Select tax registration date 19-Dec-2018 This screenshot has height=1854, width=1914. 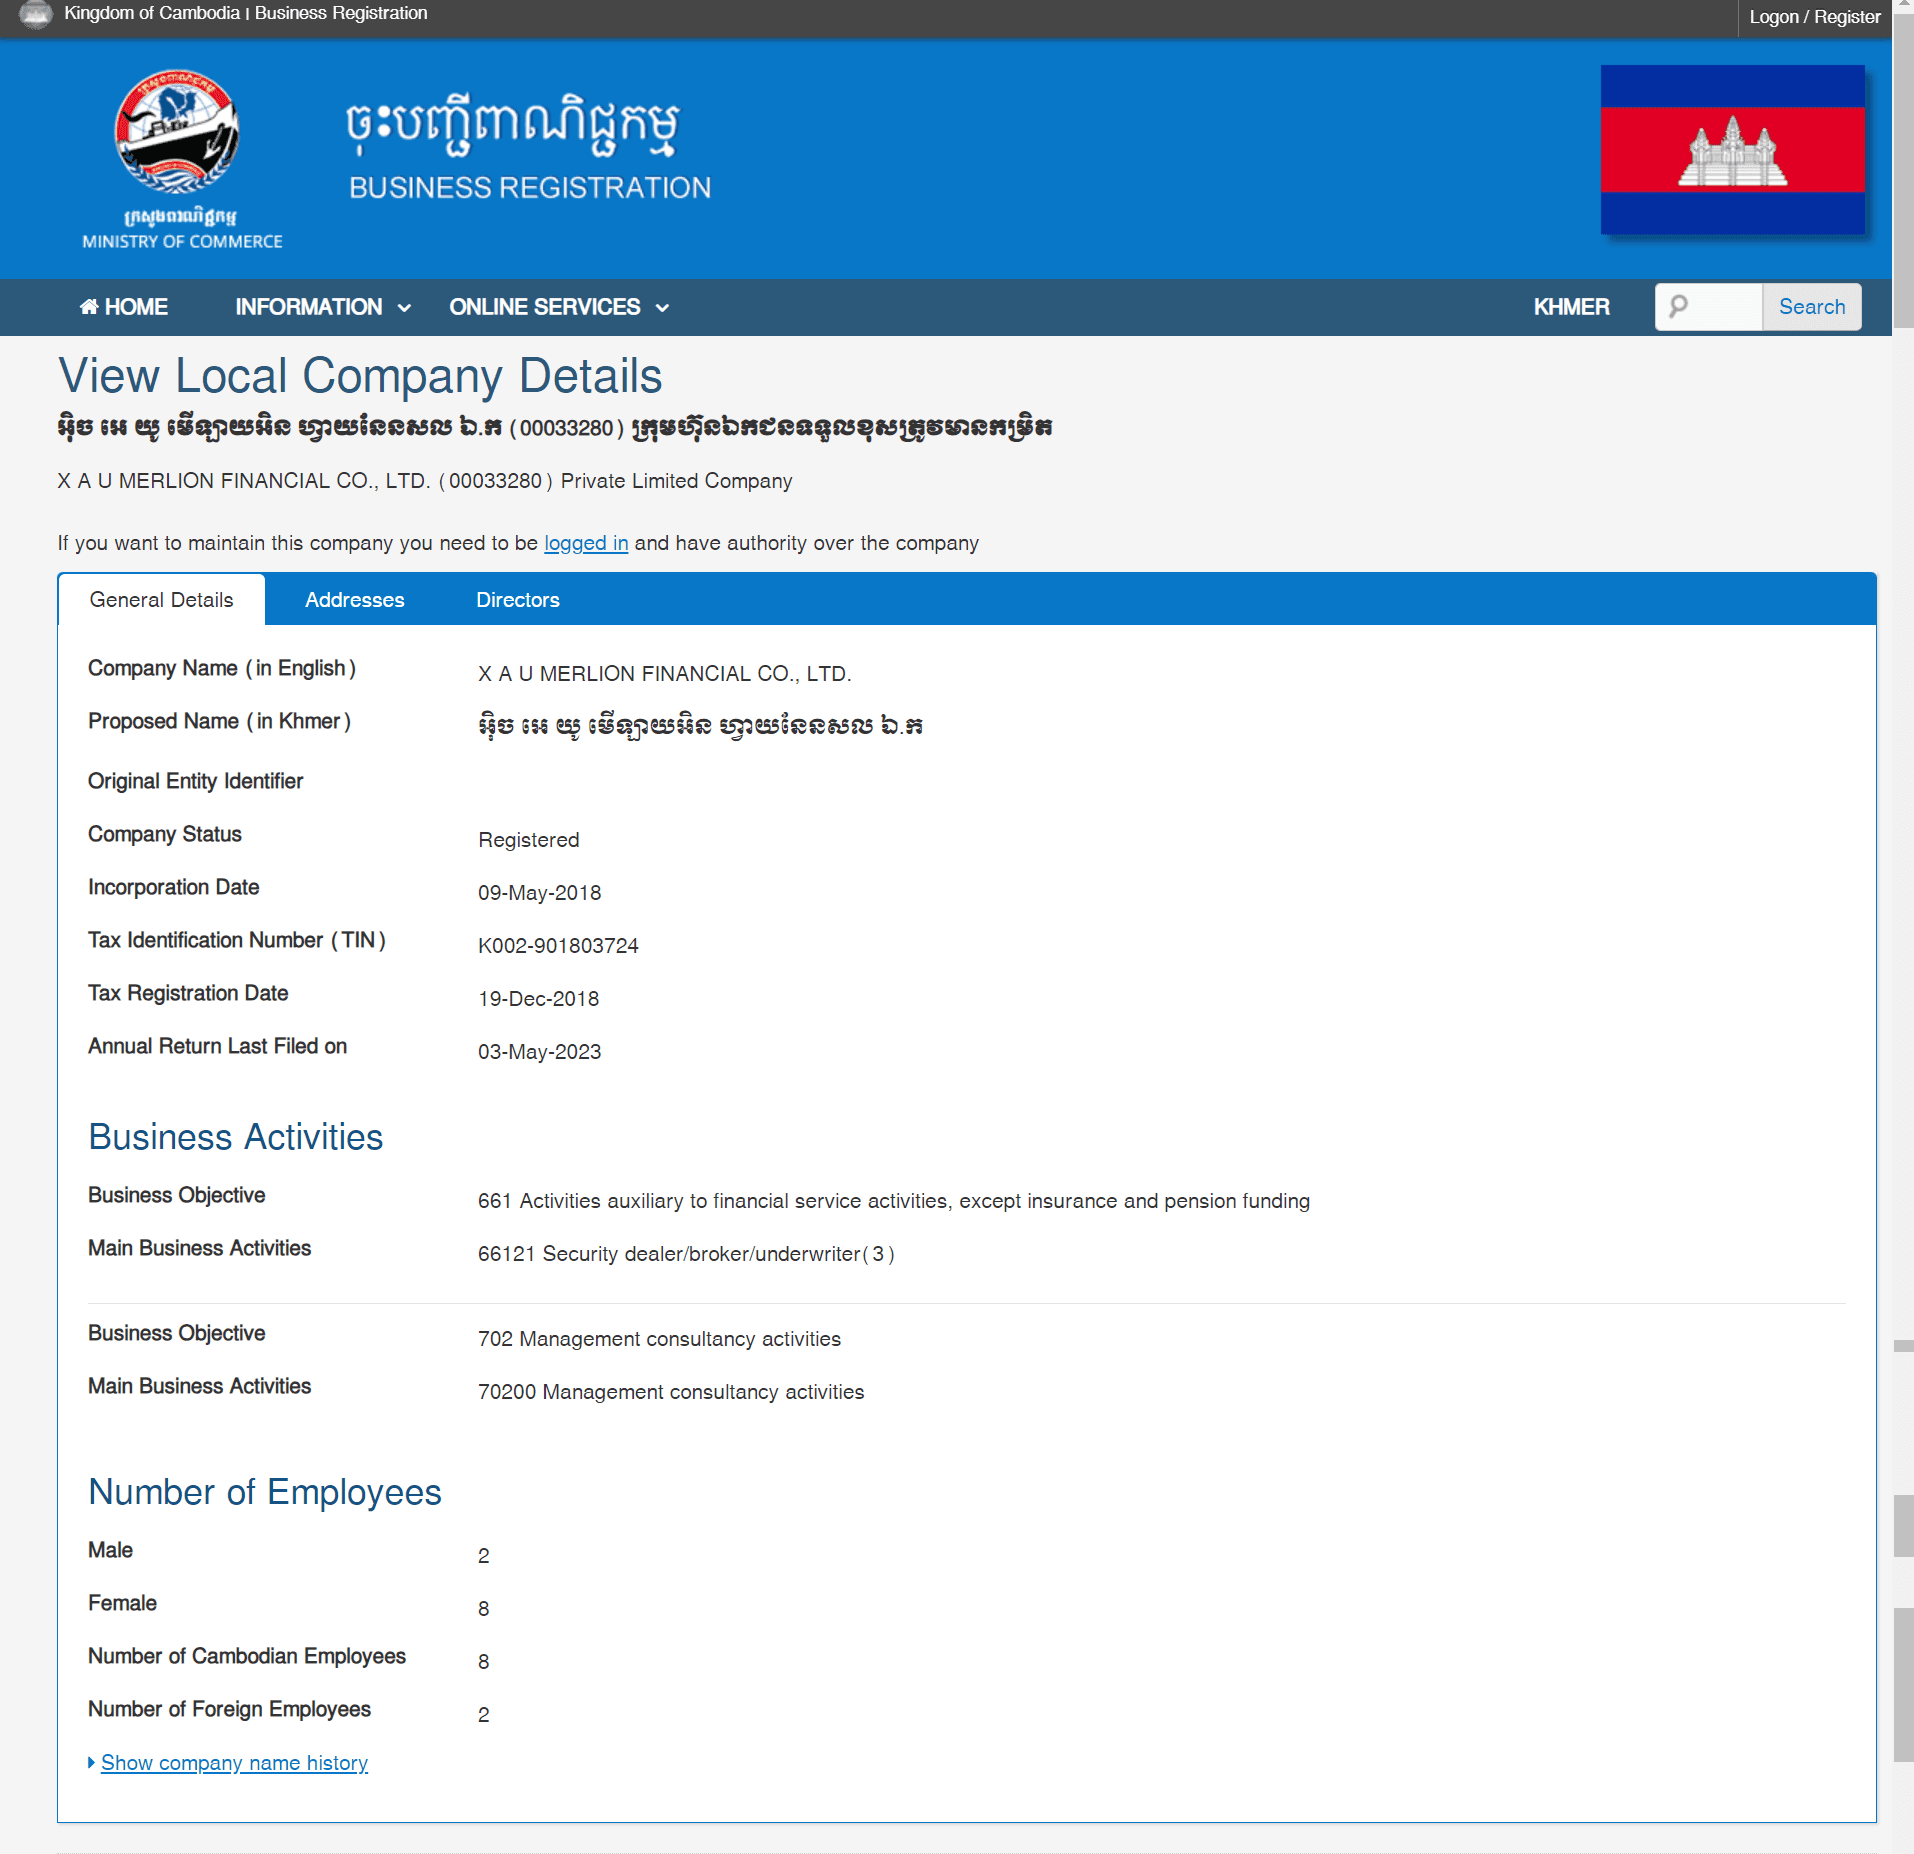point(539,999)
